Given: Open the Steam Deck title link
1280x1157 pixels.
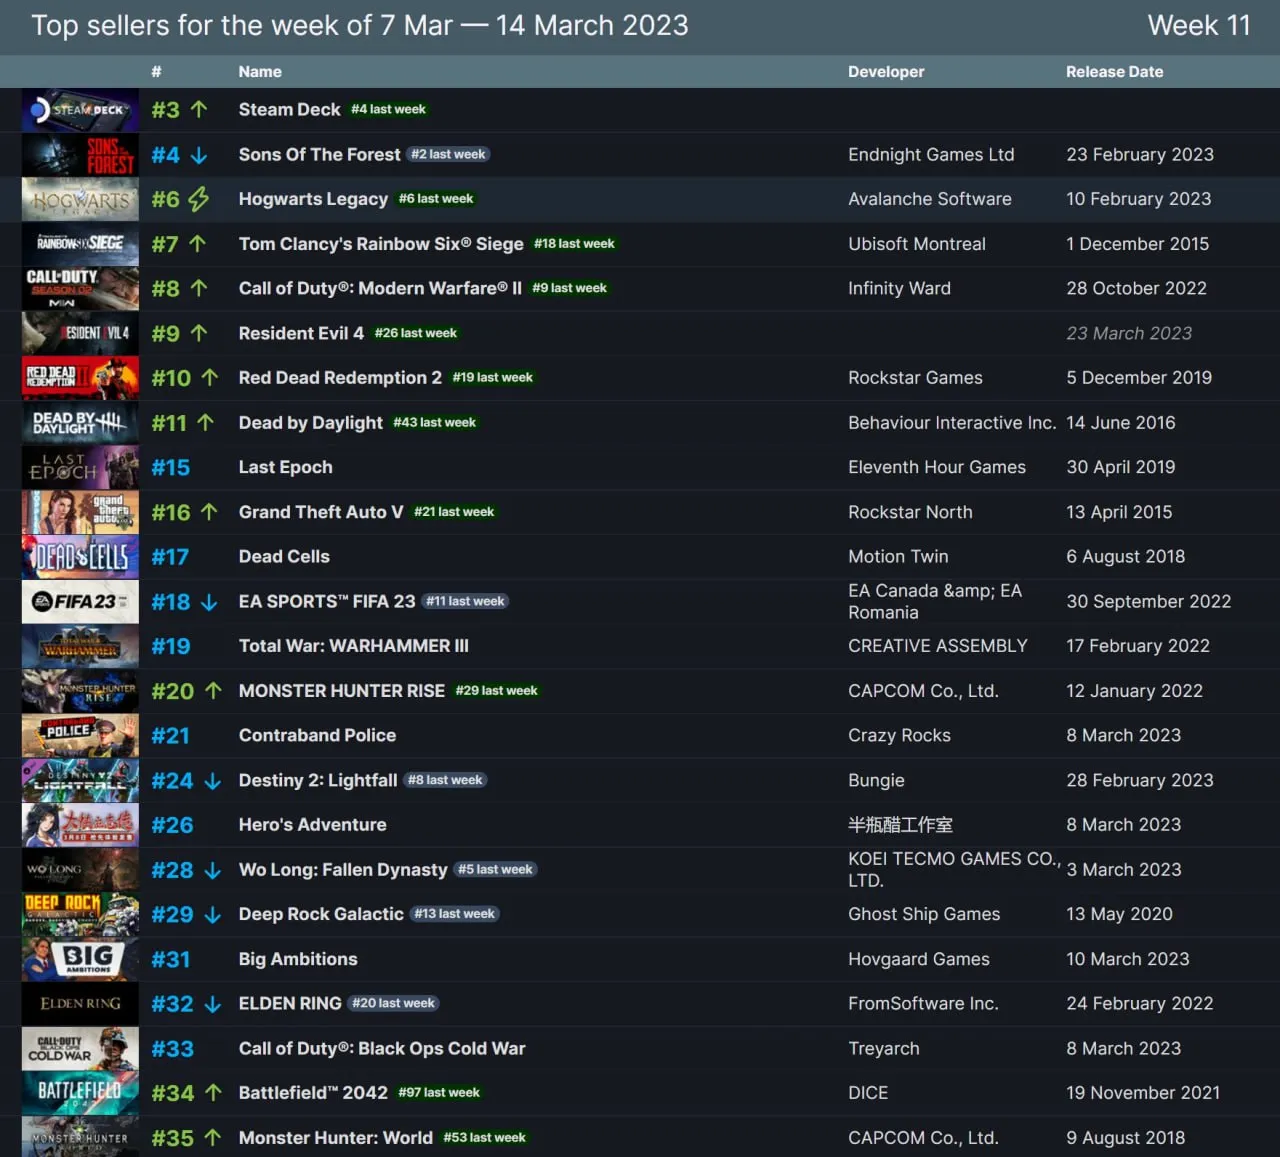Looking at the screenshot, I should [x=289, y=109].
